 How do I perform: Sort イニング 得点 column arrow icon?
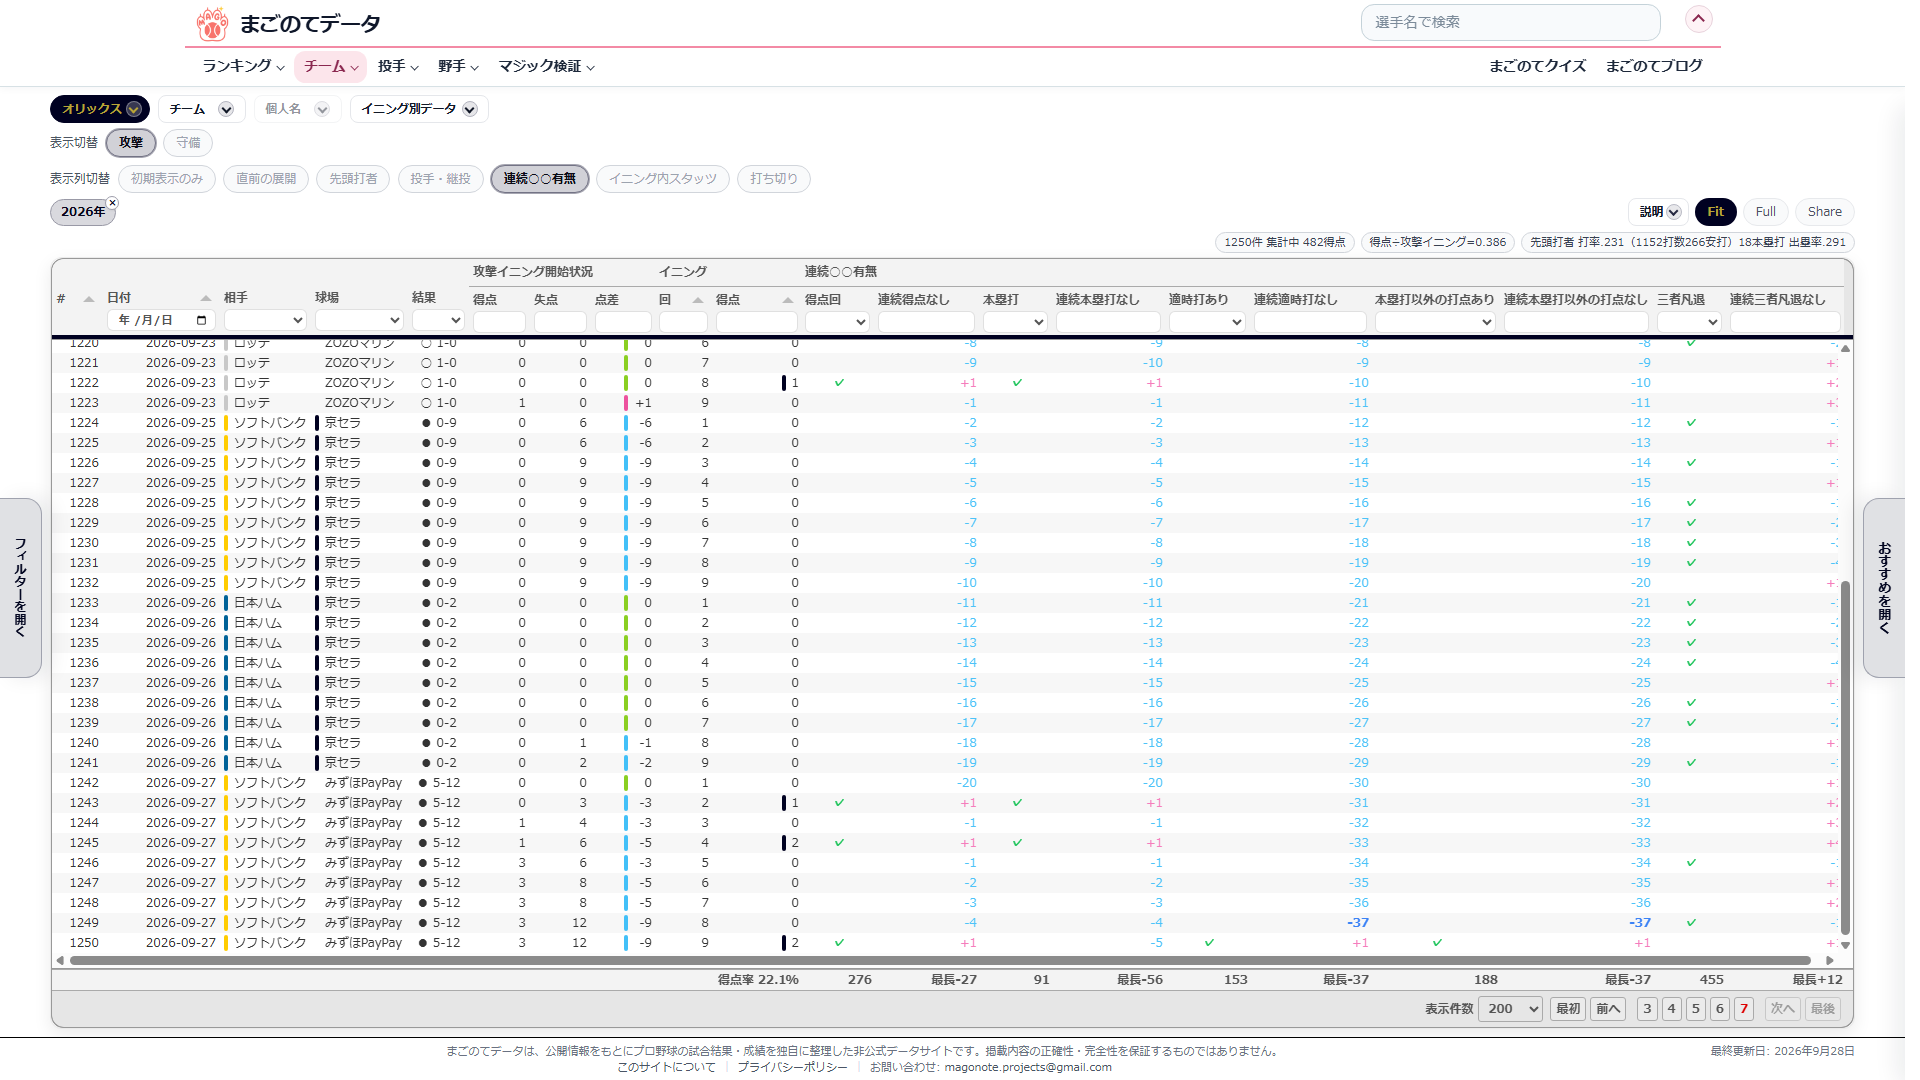(788, 300)
